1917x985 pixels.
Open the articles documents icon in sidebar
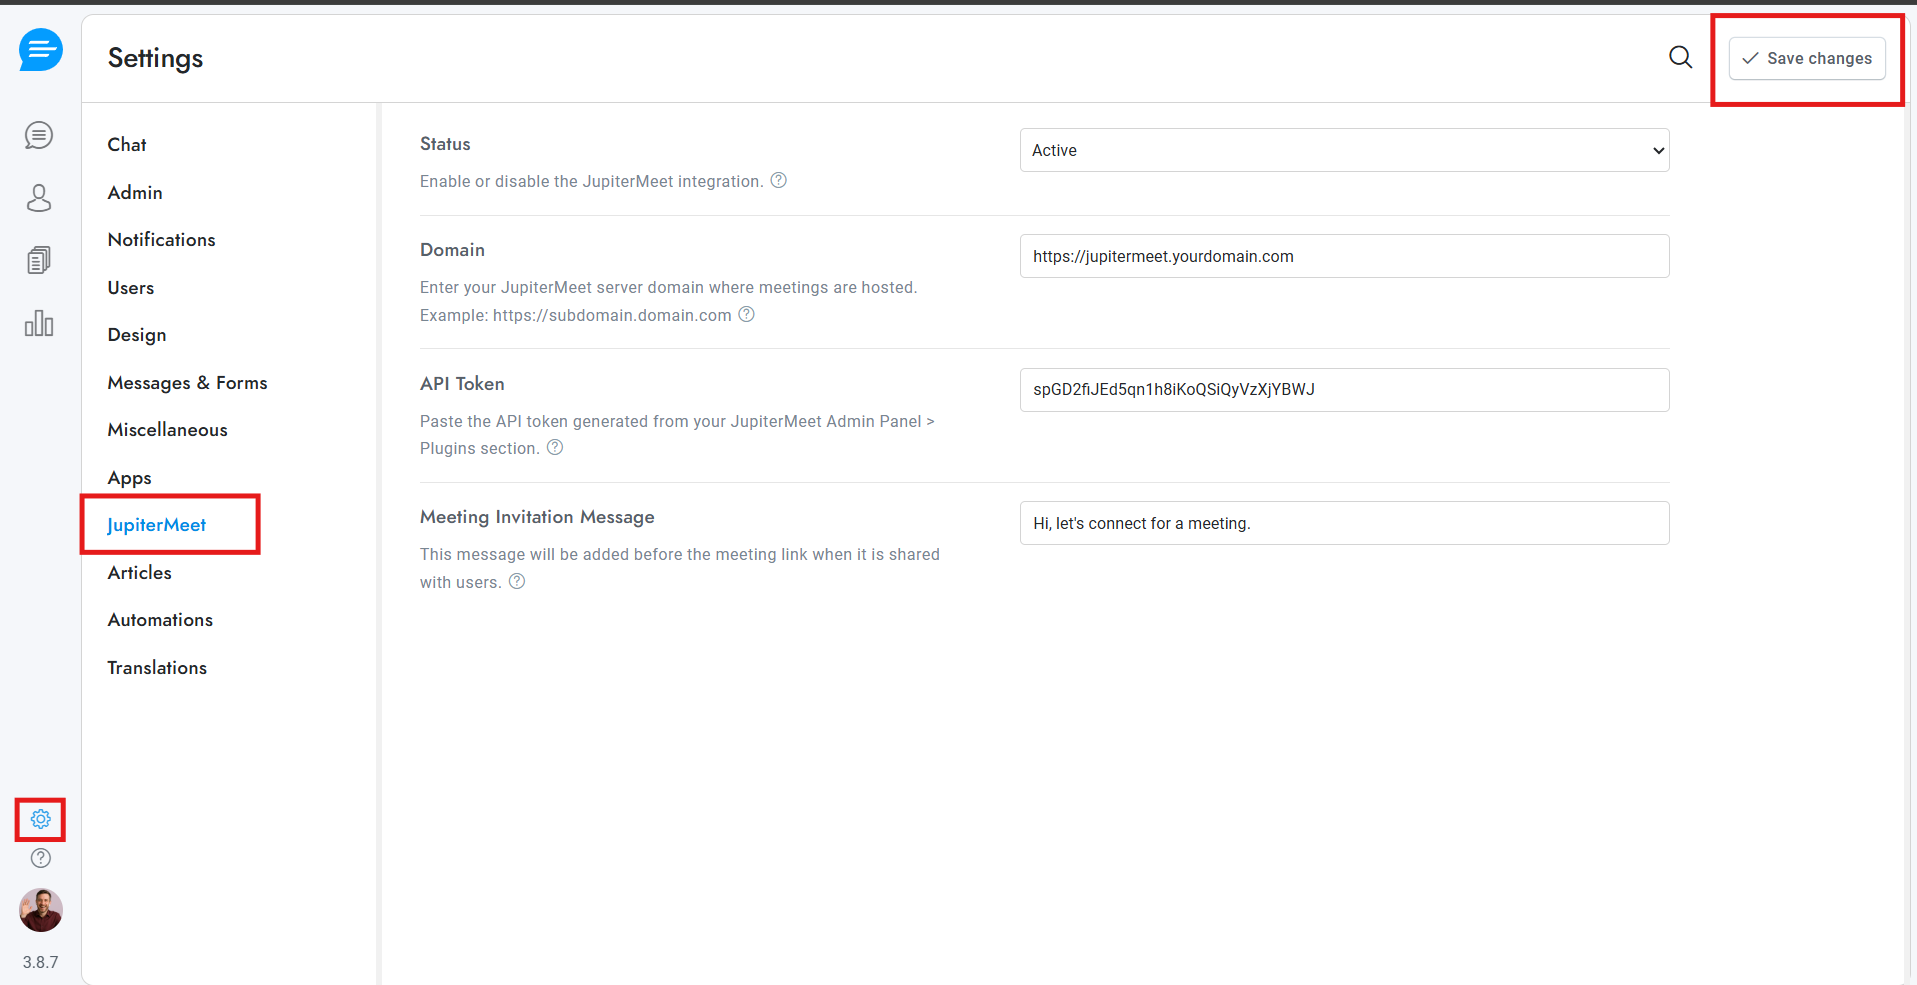[39, 260]
